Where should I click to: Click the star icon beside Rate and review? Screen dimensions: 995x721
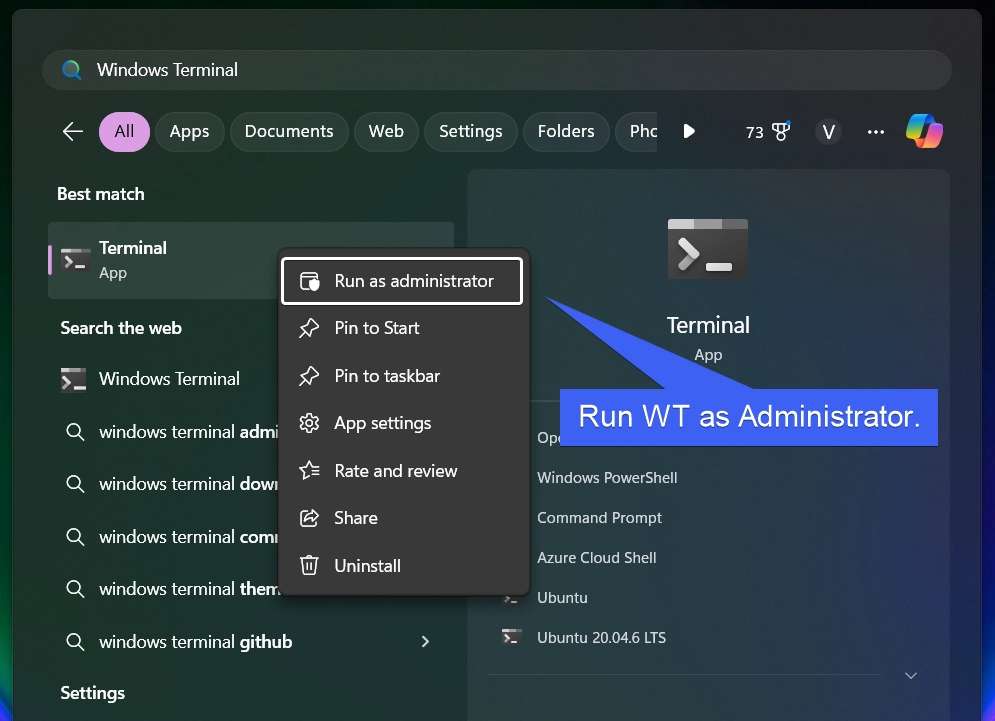(x=309, y=470)
